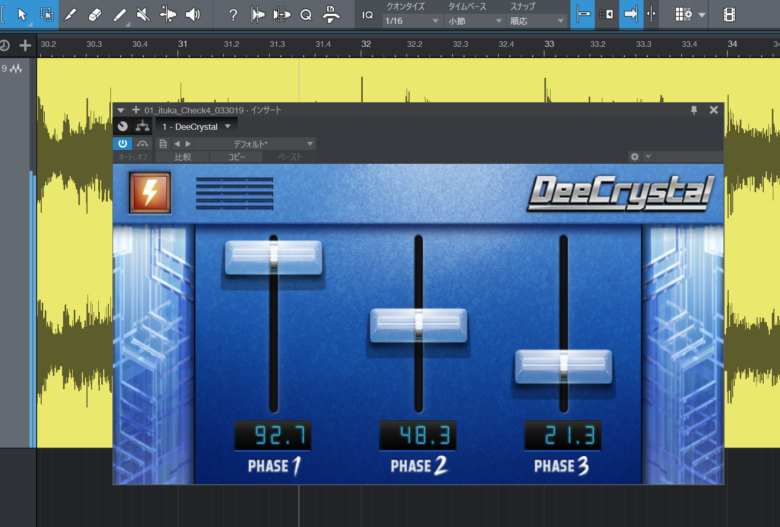
Task: Open the Quantize 1/16 dropdown
Action: click(411, 21)
